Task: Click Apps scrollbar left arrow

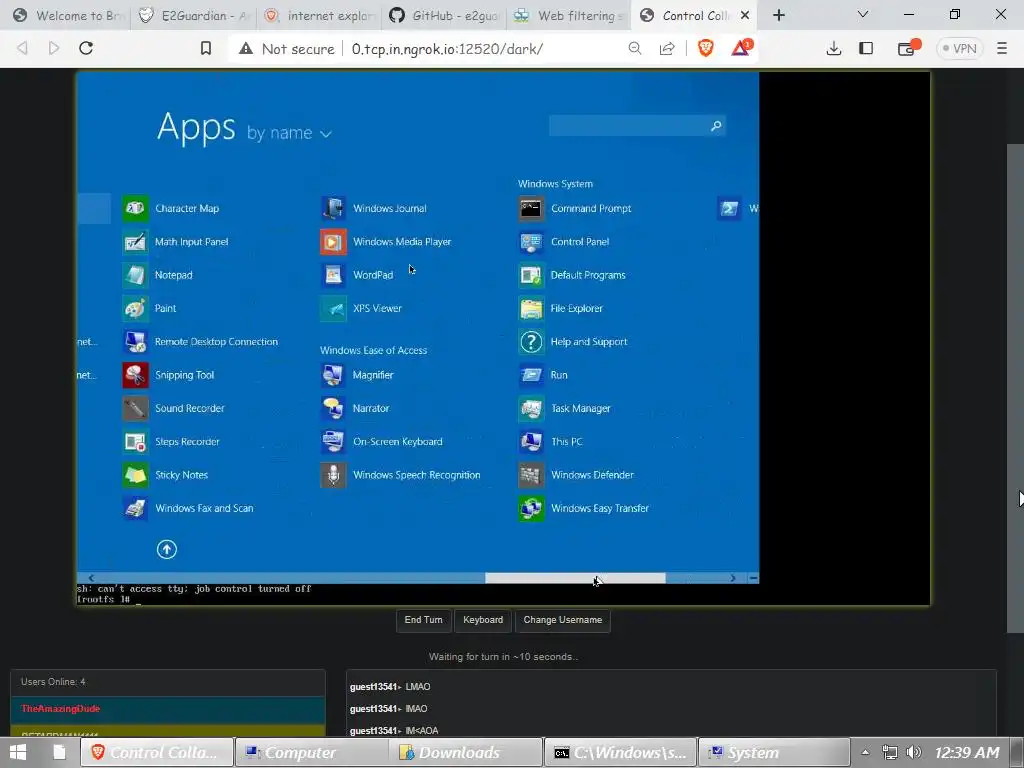Action: tap(91, 578)
